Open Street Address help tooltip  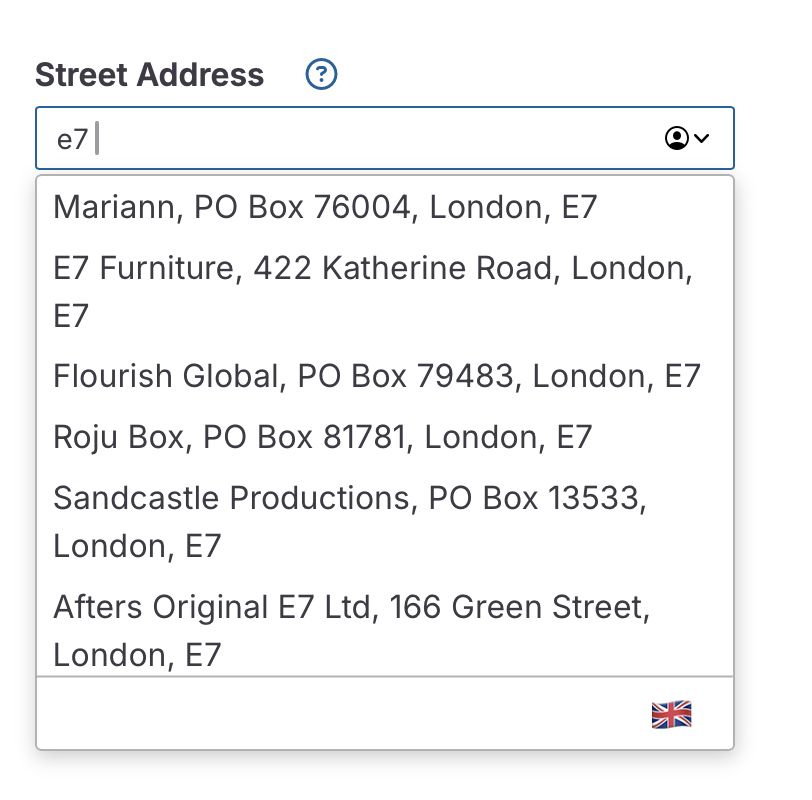[322, 74]
